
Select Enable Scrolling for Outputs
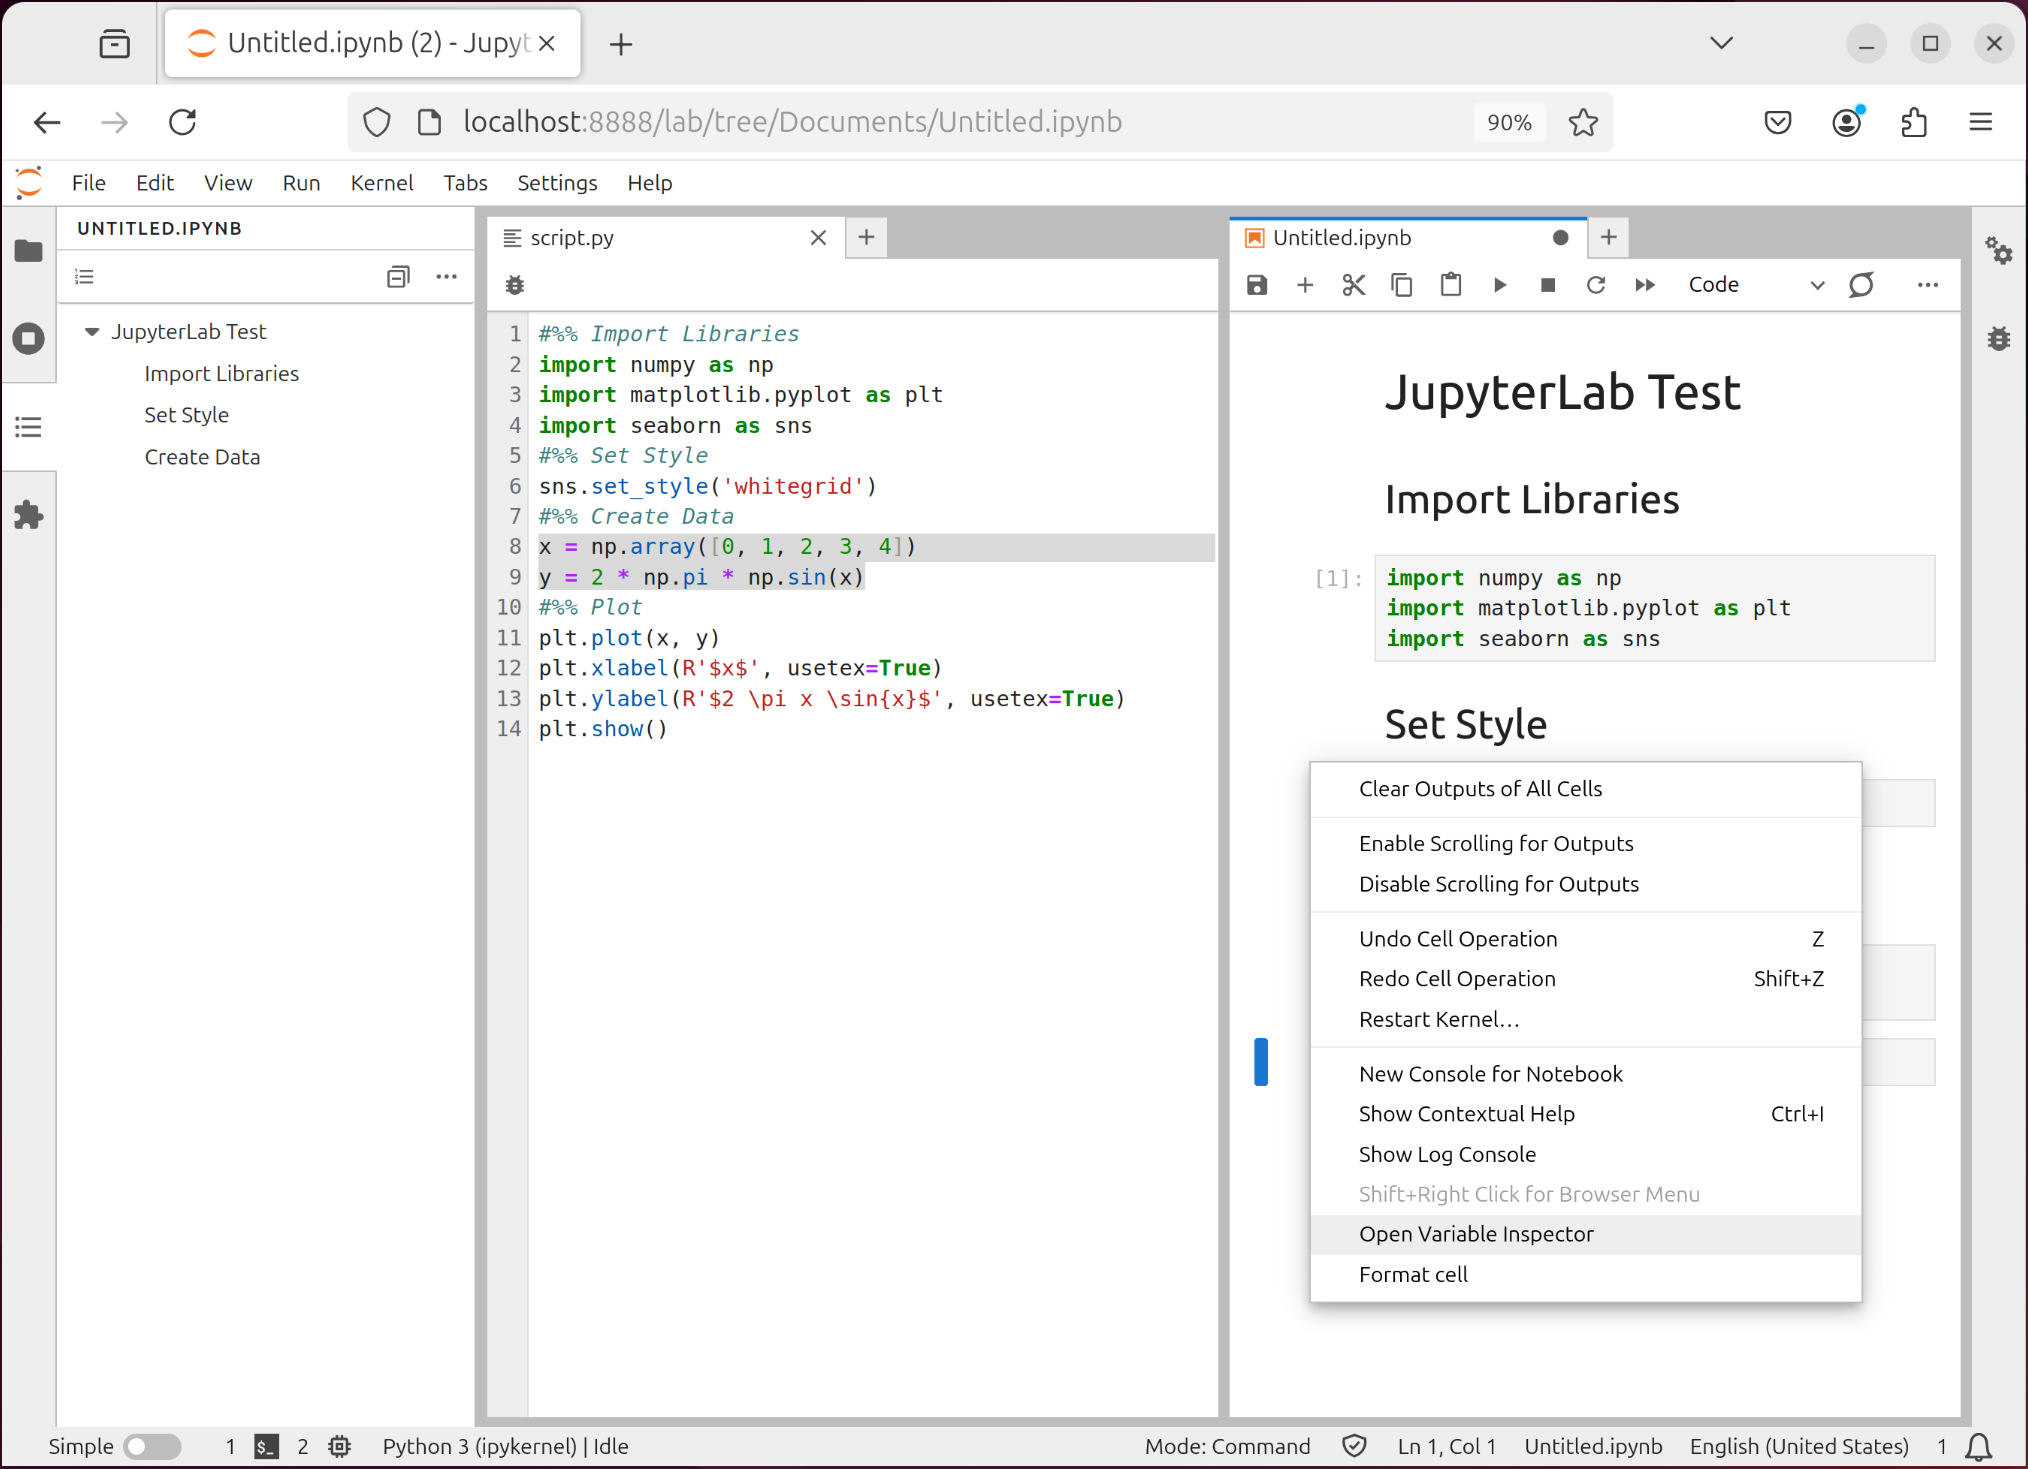point(1585,843)
